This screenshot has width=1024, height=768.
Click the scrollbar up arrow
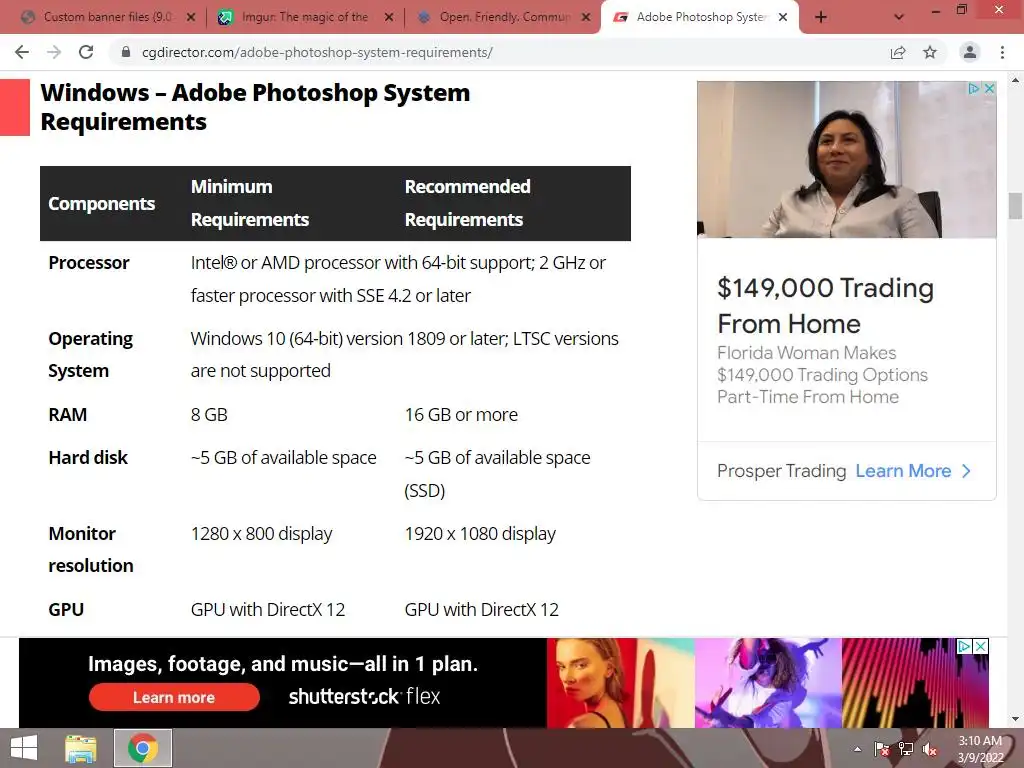[1015, 80]
